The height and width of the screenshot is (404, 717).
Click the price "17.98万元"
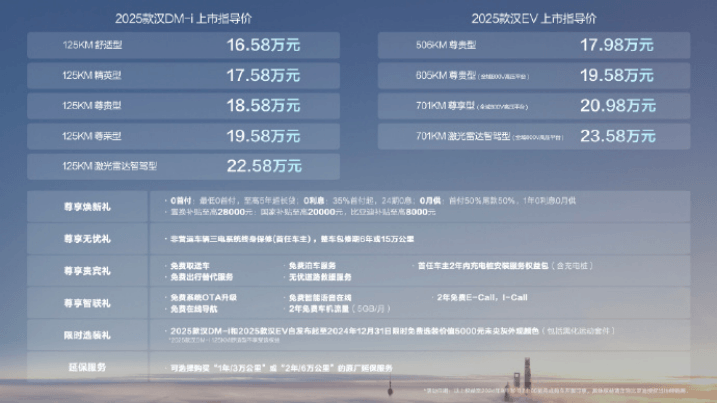(617, 45)
